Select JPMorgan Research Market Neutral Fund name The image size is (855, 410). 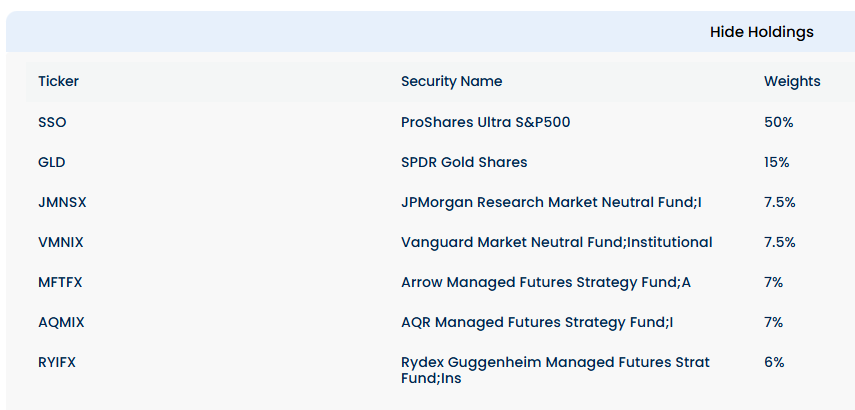pos(551,202)
